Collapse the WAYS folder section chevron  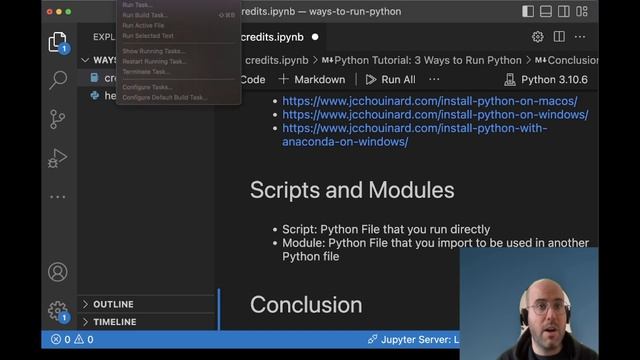coord(85,60)
